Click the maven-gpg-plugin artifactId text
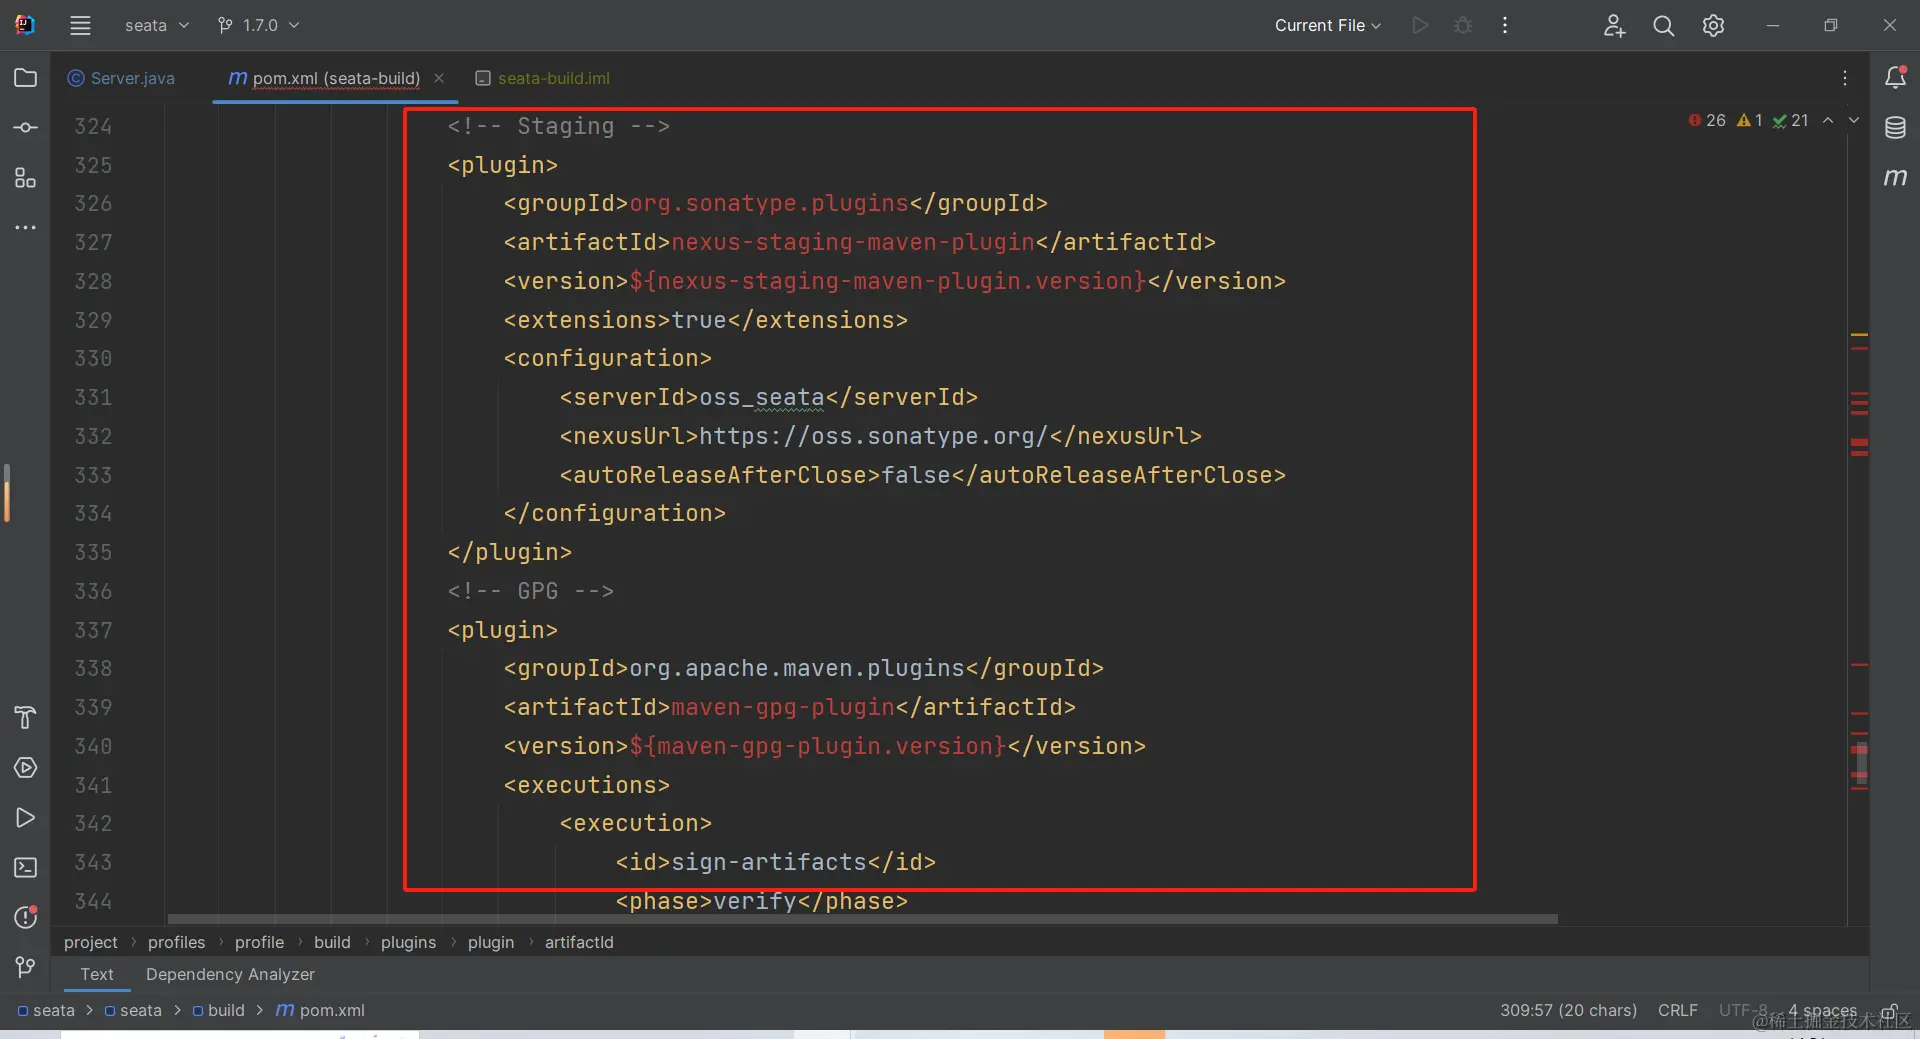1920x1039 pixels. coord(783,708)
